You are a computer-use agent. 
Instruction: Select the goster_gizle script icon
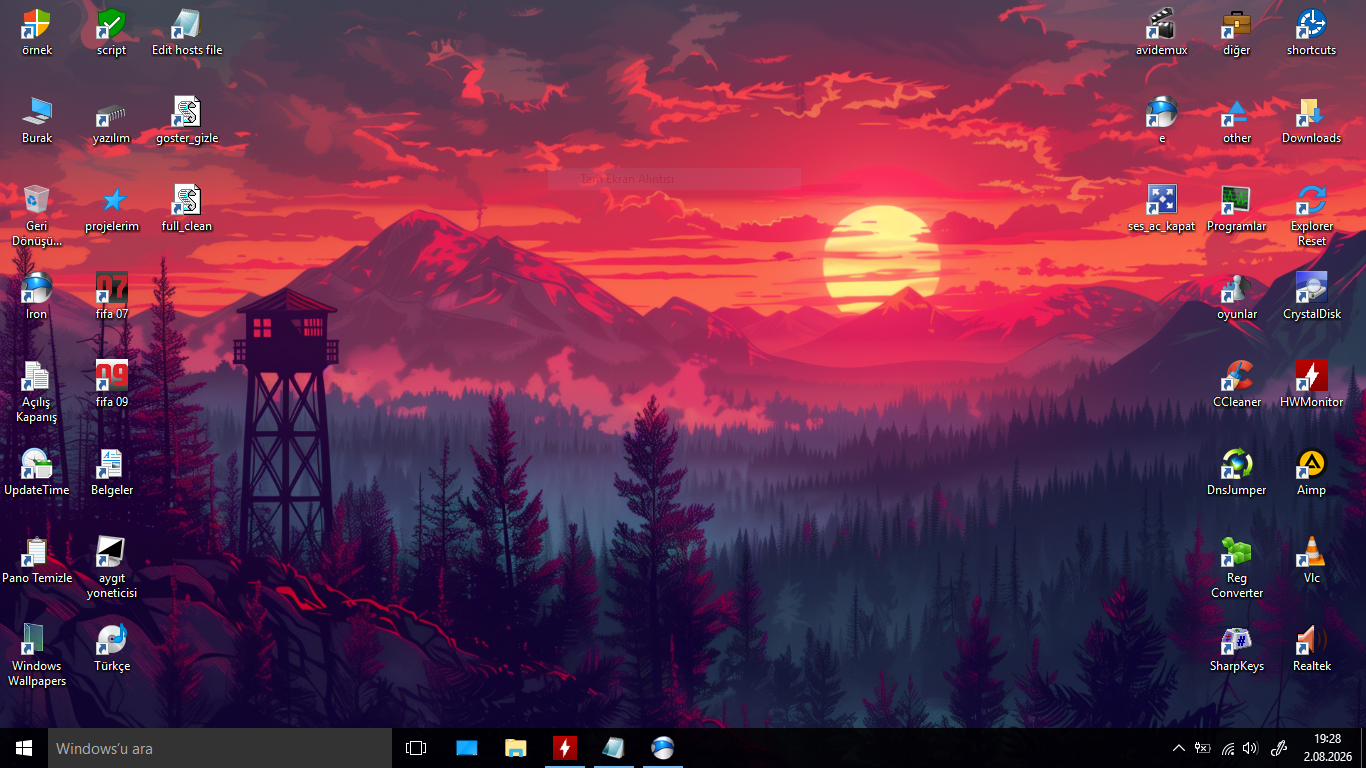[187, 120]
